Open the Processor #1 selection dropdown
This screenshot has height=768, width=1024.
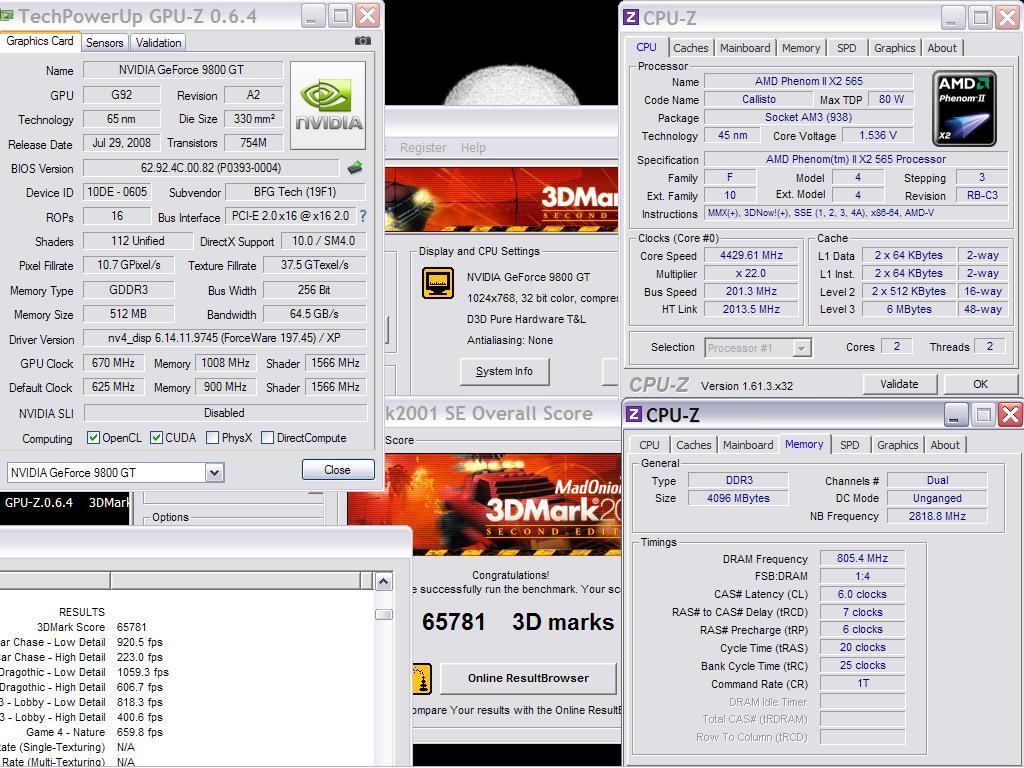click(x=801, y=348)
